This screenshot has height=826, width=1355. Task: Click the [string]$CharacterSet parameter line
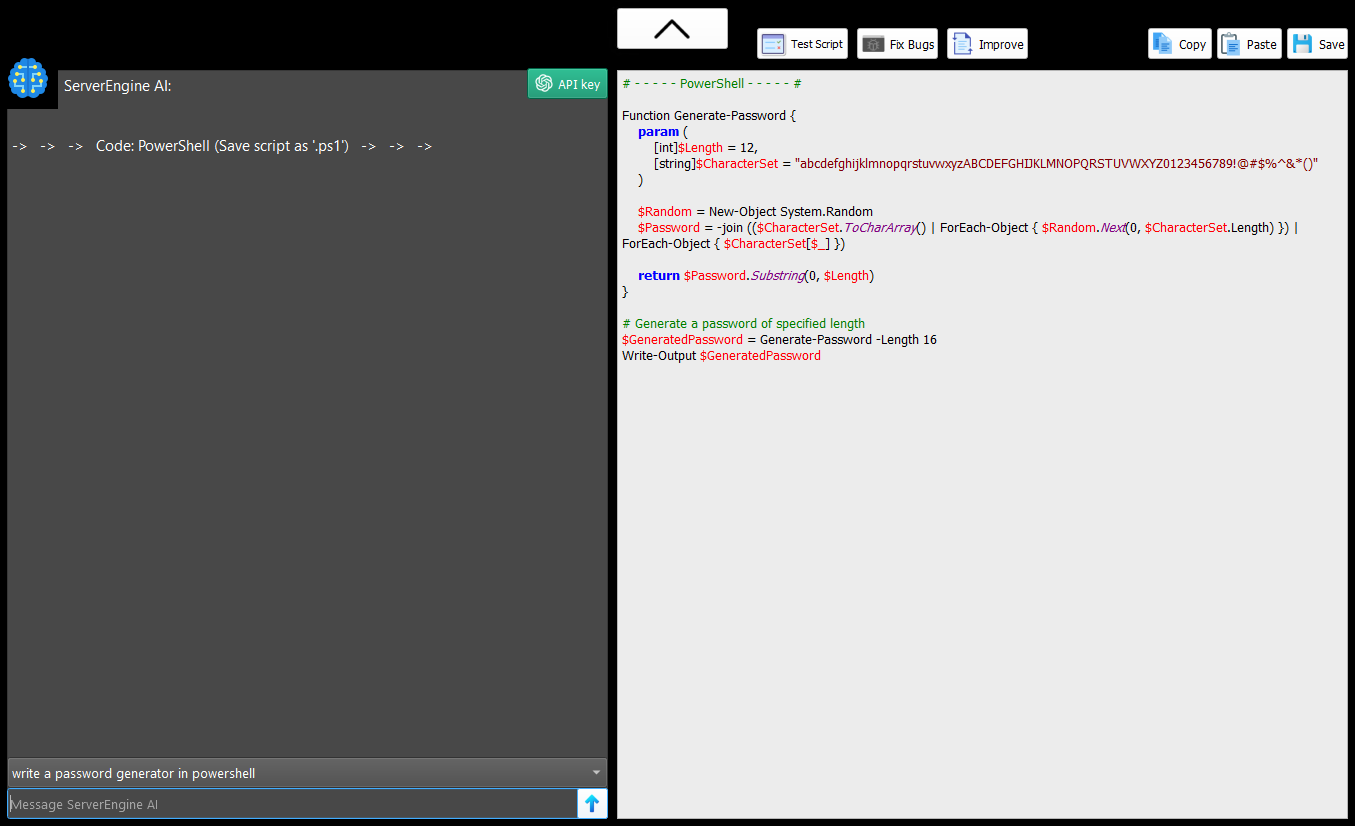click(x=986, y=164)
